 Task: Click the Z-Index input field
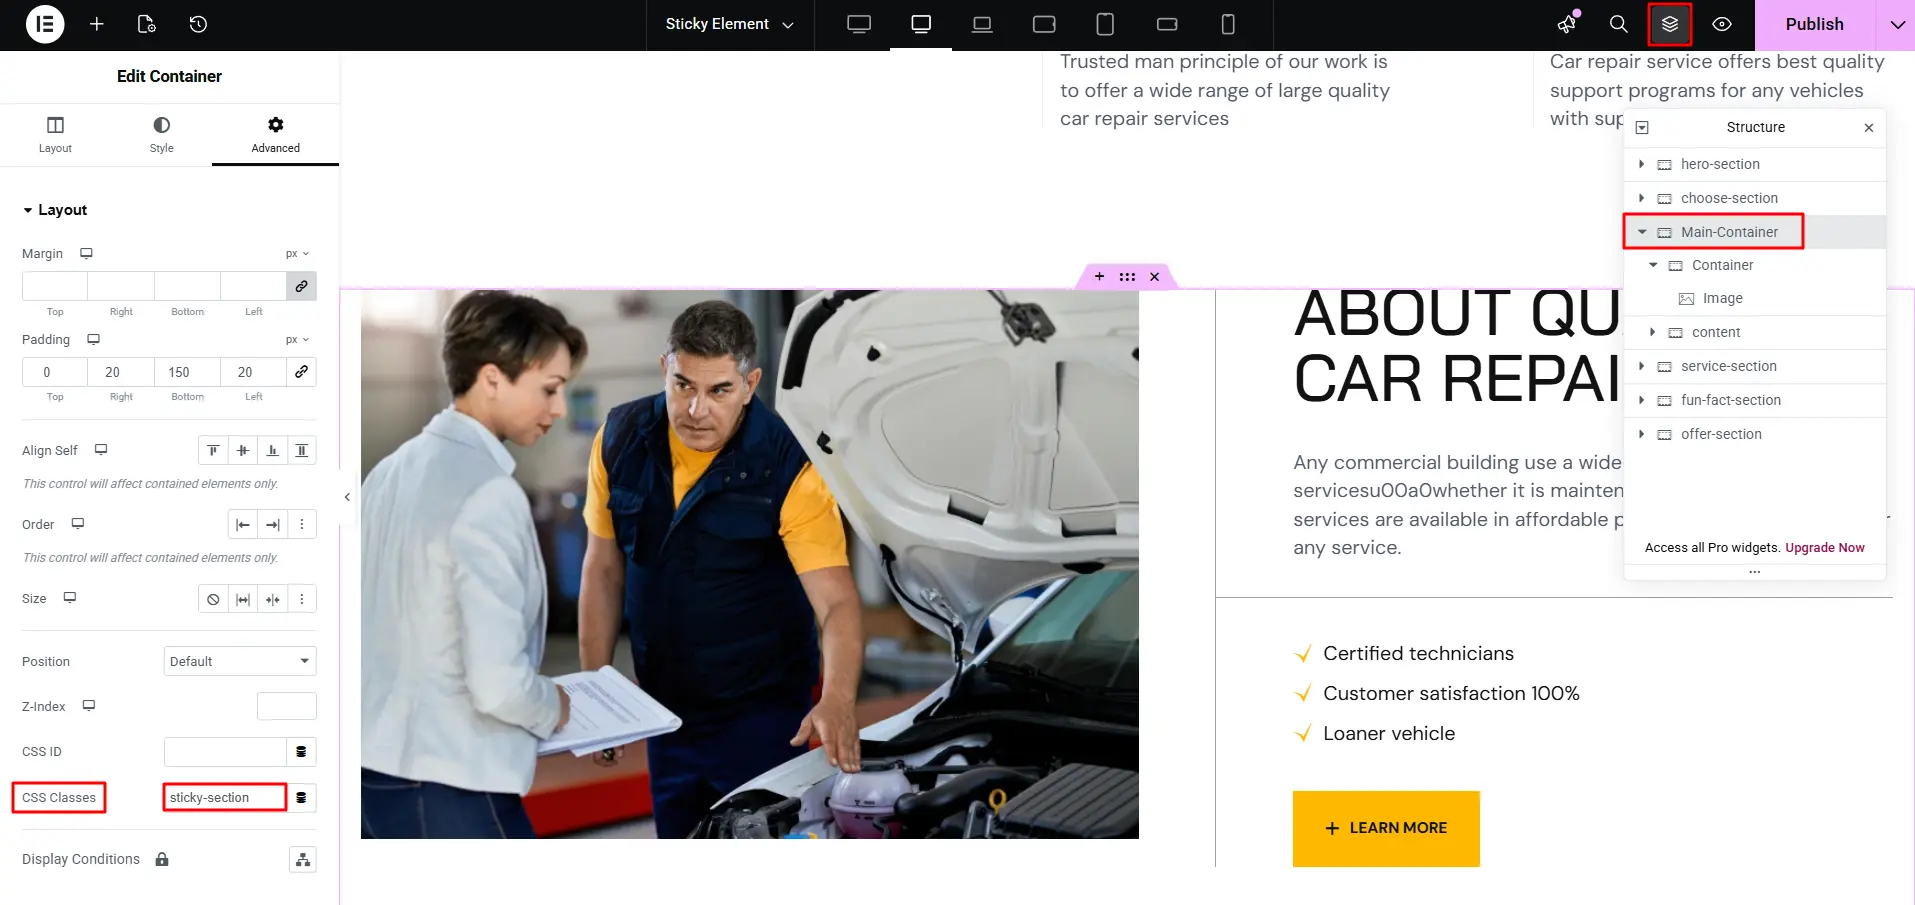click(286, 706)
